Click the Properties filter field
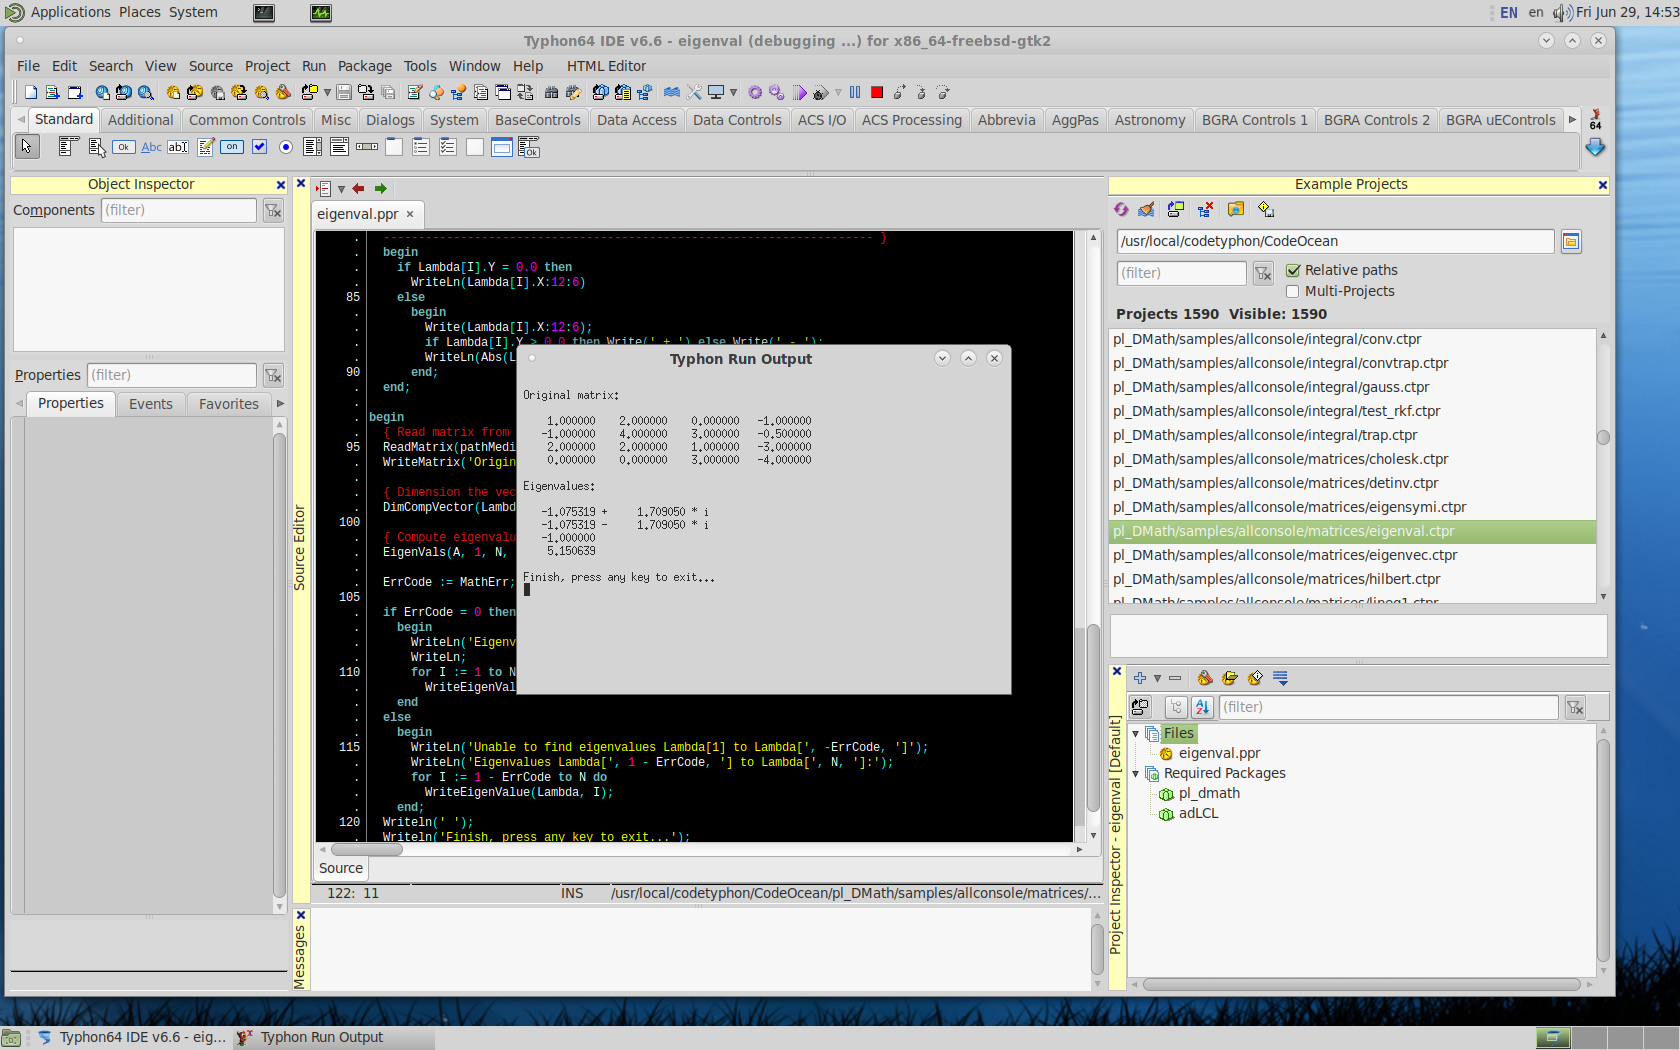The height and width of the screenshot is (1050, 1680). coord(171,375)
